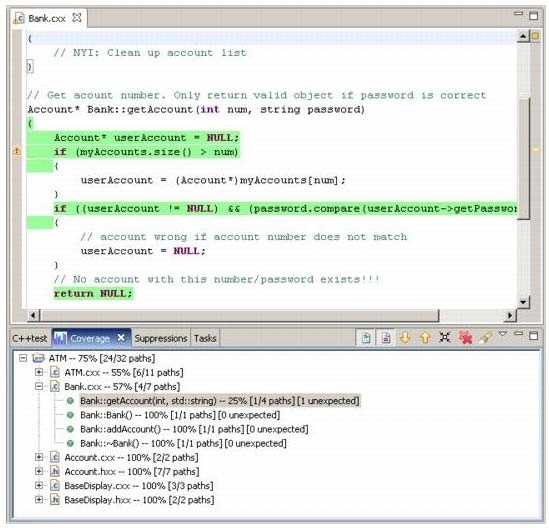Screen dimensions: 549x528
Task: Click the yellow down arrow toolbar icon
Action: pos(405,338)
